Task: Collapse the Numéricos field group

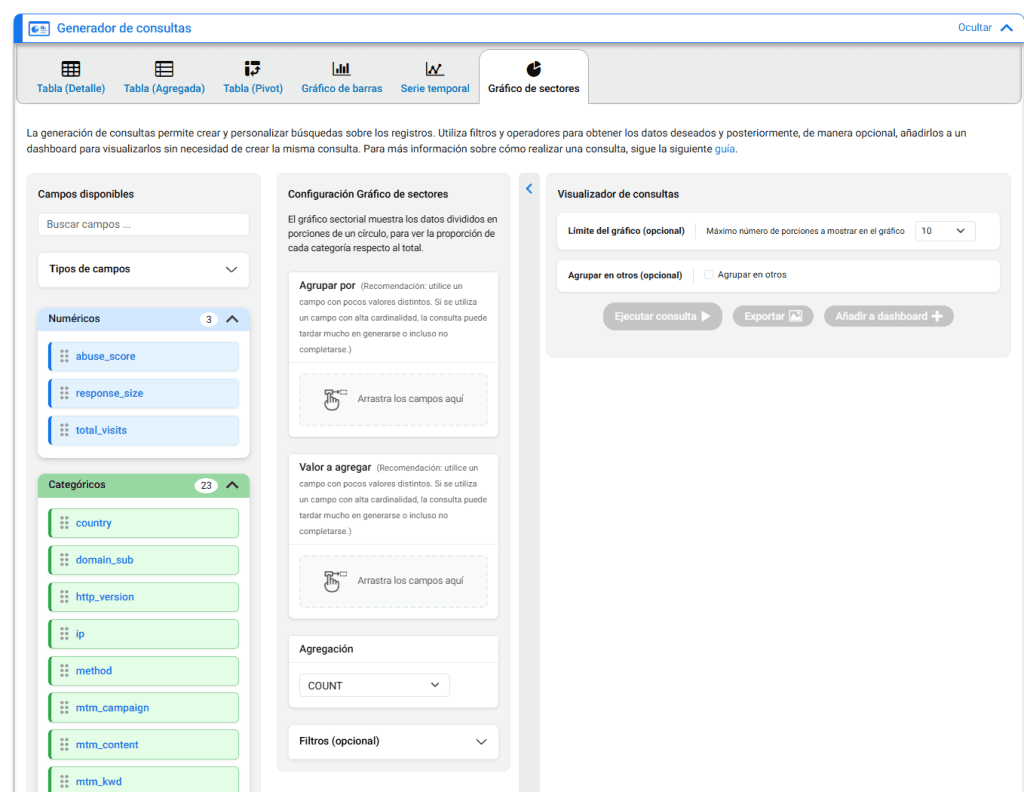Action: tap(232, 319)
